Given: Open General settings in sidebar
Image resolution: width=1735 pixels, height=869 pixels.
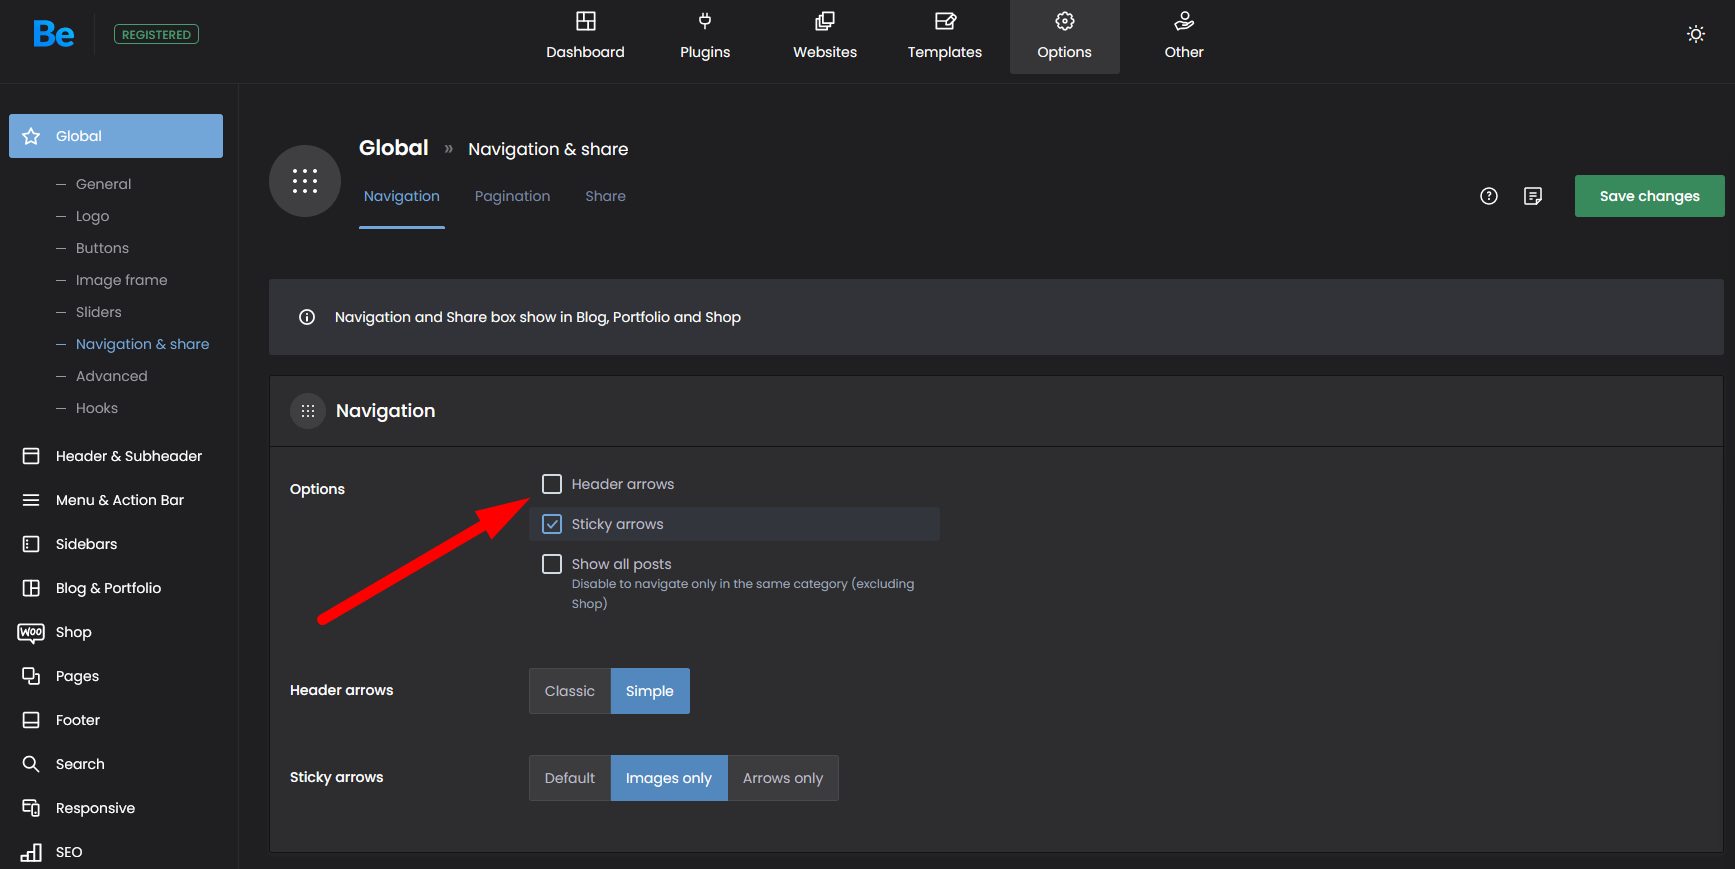Looking at the screenshot, I should [103, 184].
